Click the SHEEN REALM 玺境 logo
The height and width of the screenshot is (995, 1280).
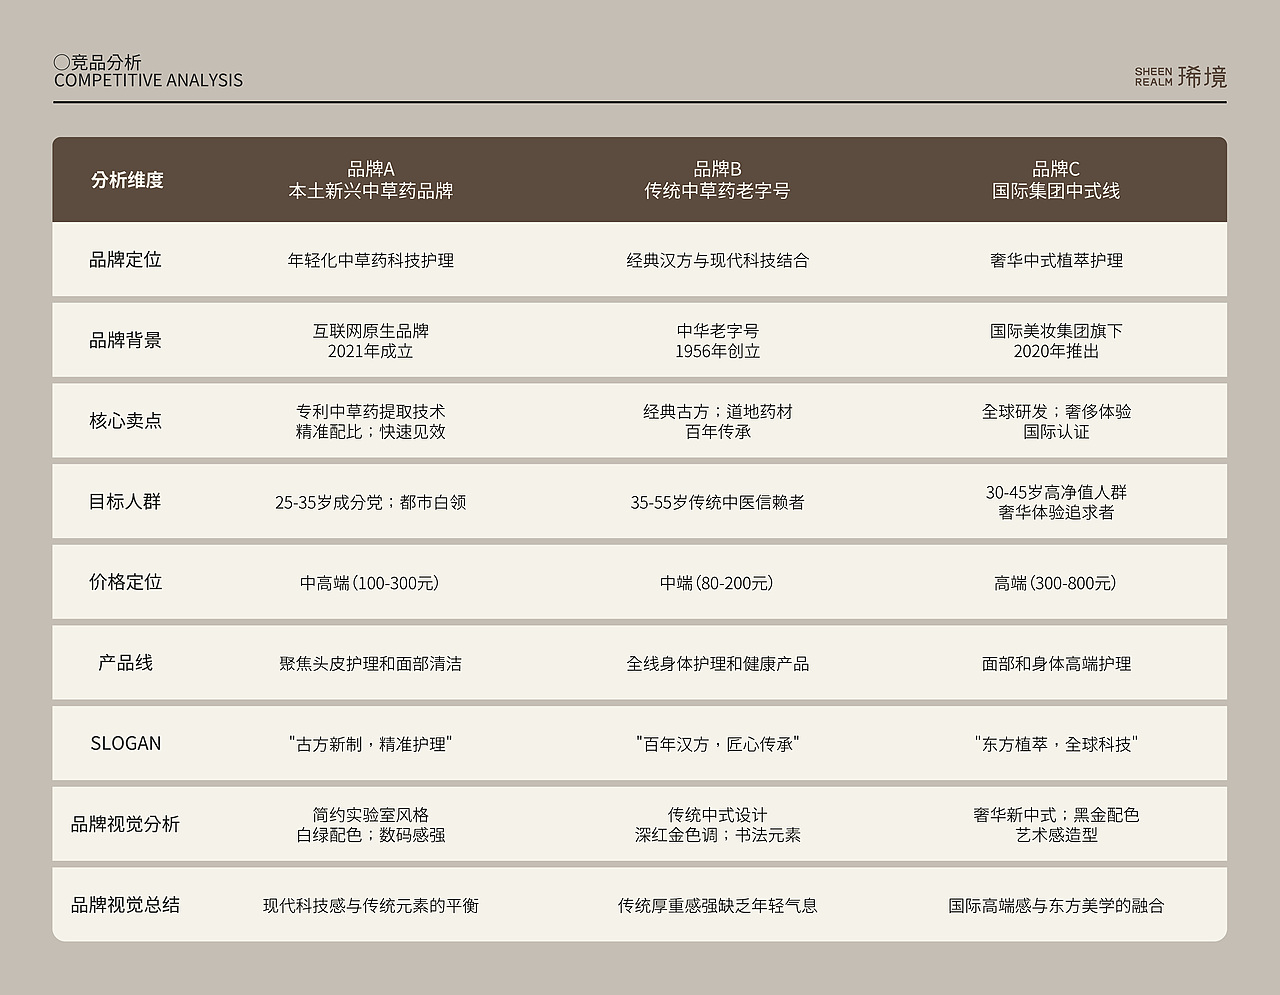pyautogui.click(x=1180, y=73)
